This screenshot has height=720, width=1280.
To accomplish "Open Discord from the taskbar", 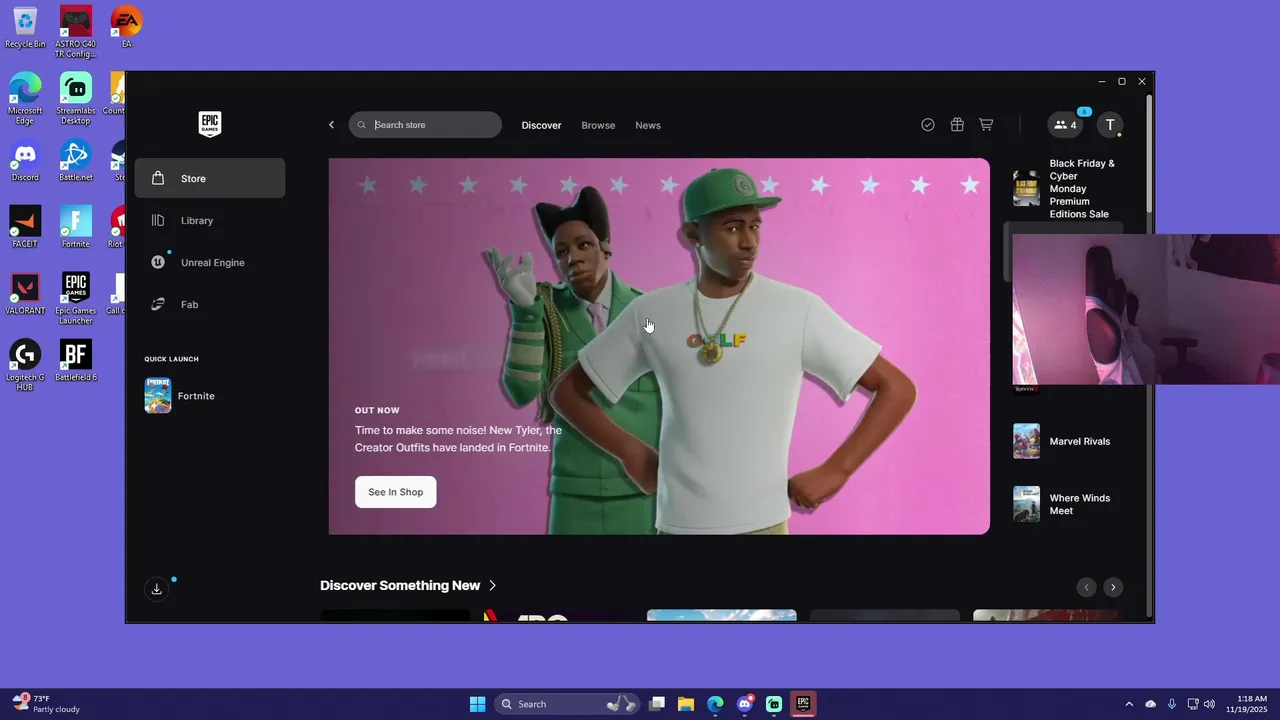I will pyautogui.click(x=745, y=704).
